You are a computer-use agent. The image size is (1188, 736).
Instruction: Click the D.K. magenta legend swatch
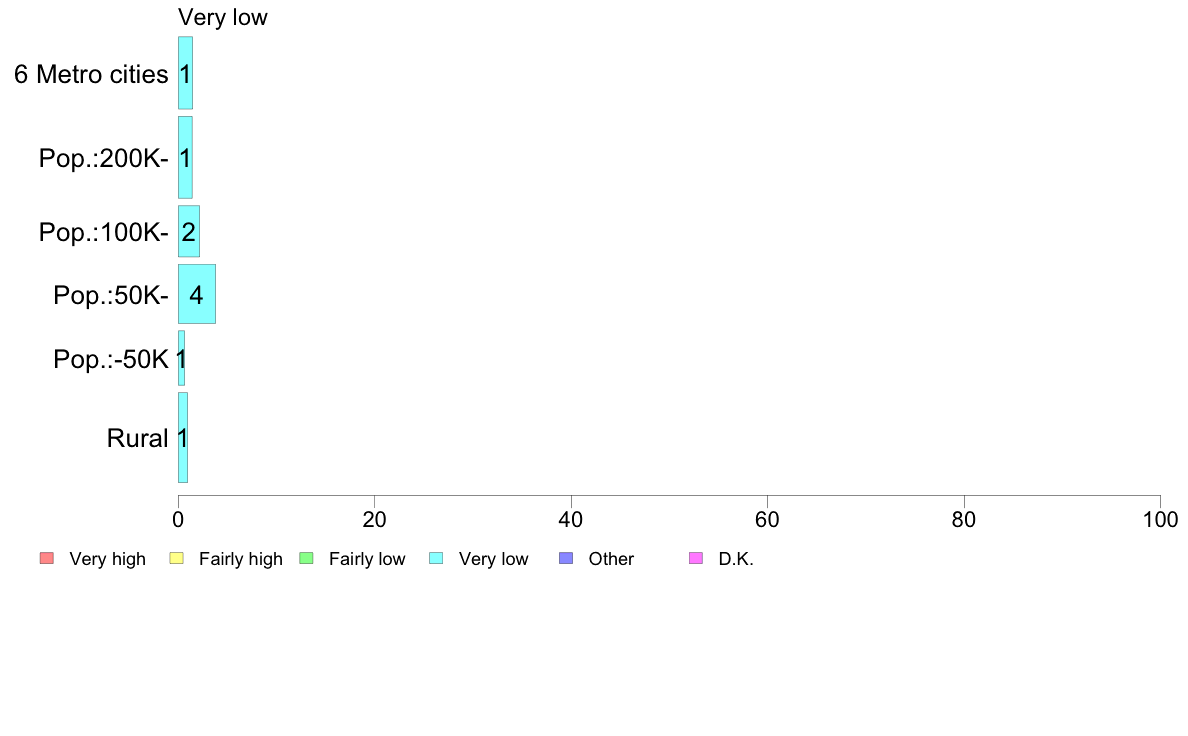tap(696, 559)
